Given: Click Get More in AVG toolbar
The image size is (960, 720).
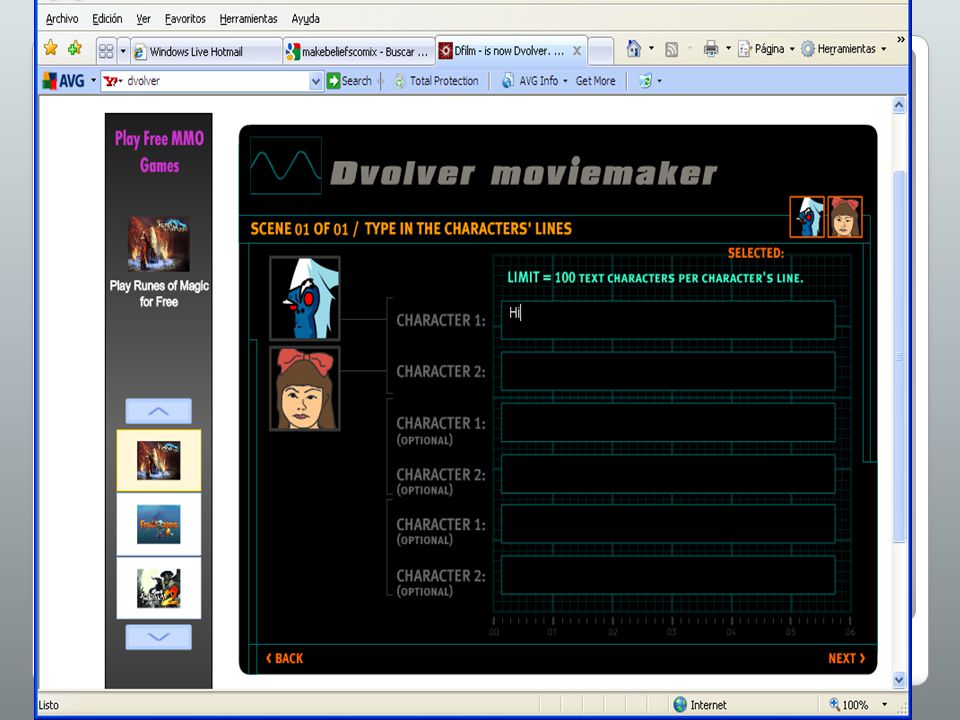Looking at the screenshot, I should [595, 81].
